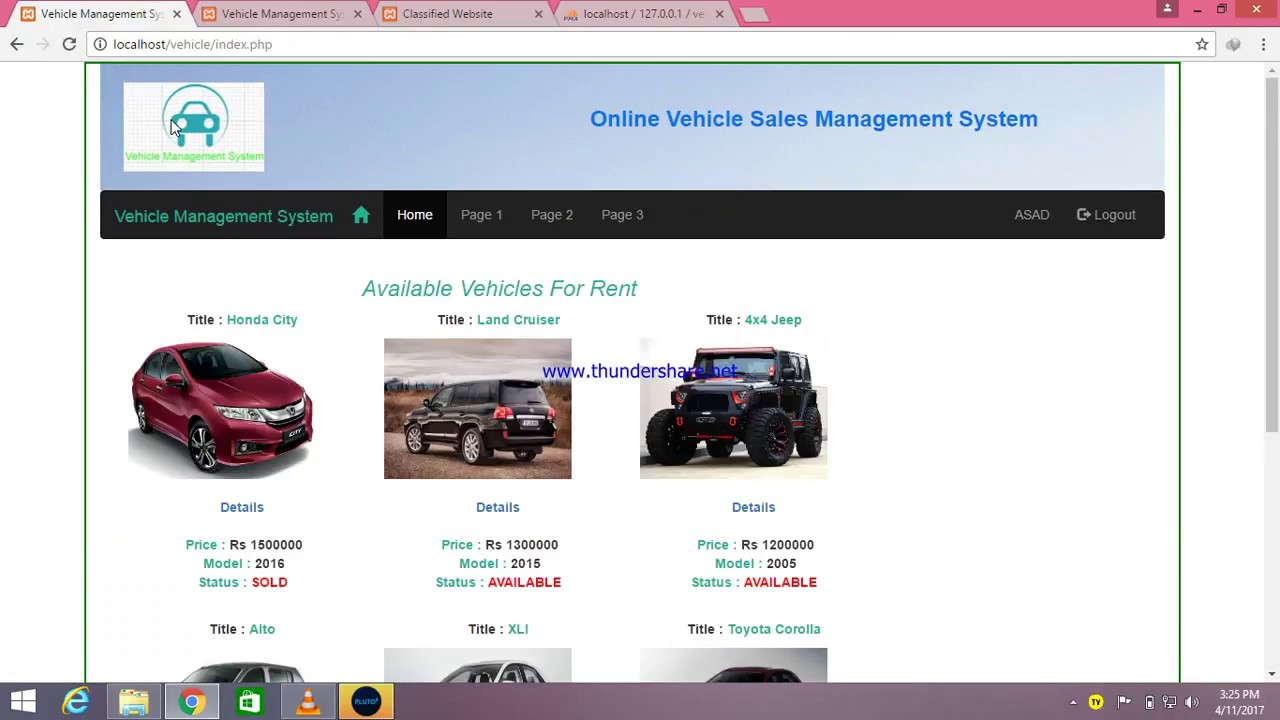
Task: Open Windows Store taskbar icon
Action: pos(249,702)
